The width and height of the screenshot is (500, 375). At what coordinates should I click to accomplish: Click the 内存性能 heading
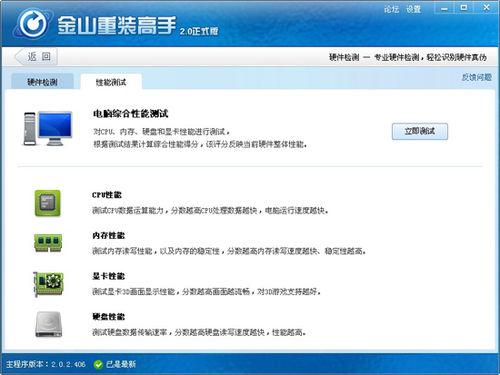coord(109,236)
